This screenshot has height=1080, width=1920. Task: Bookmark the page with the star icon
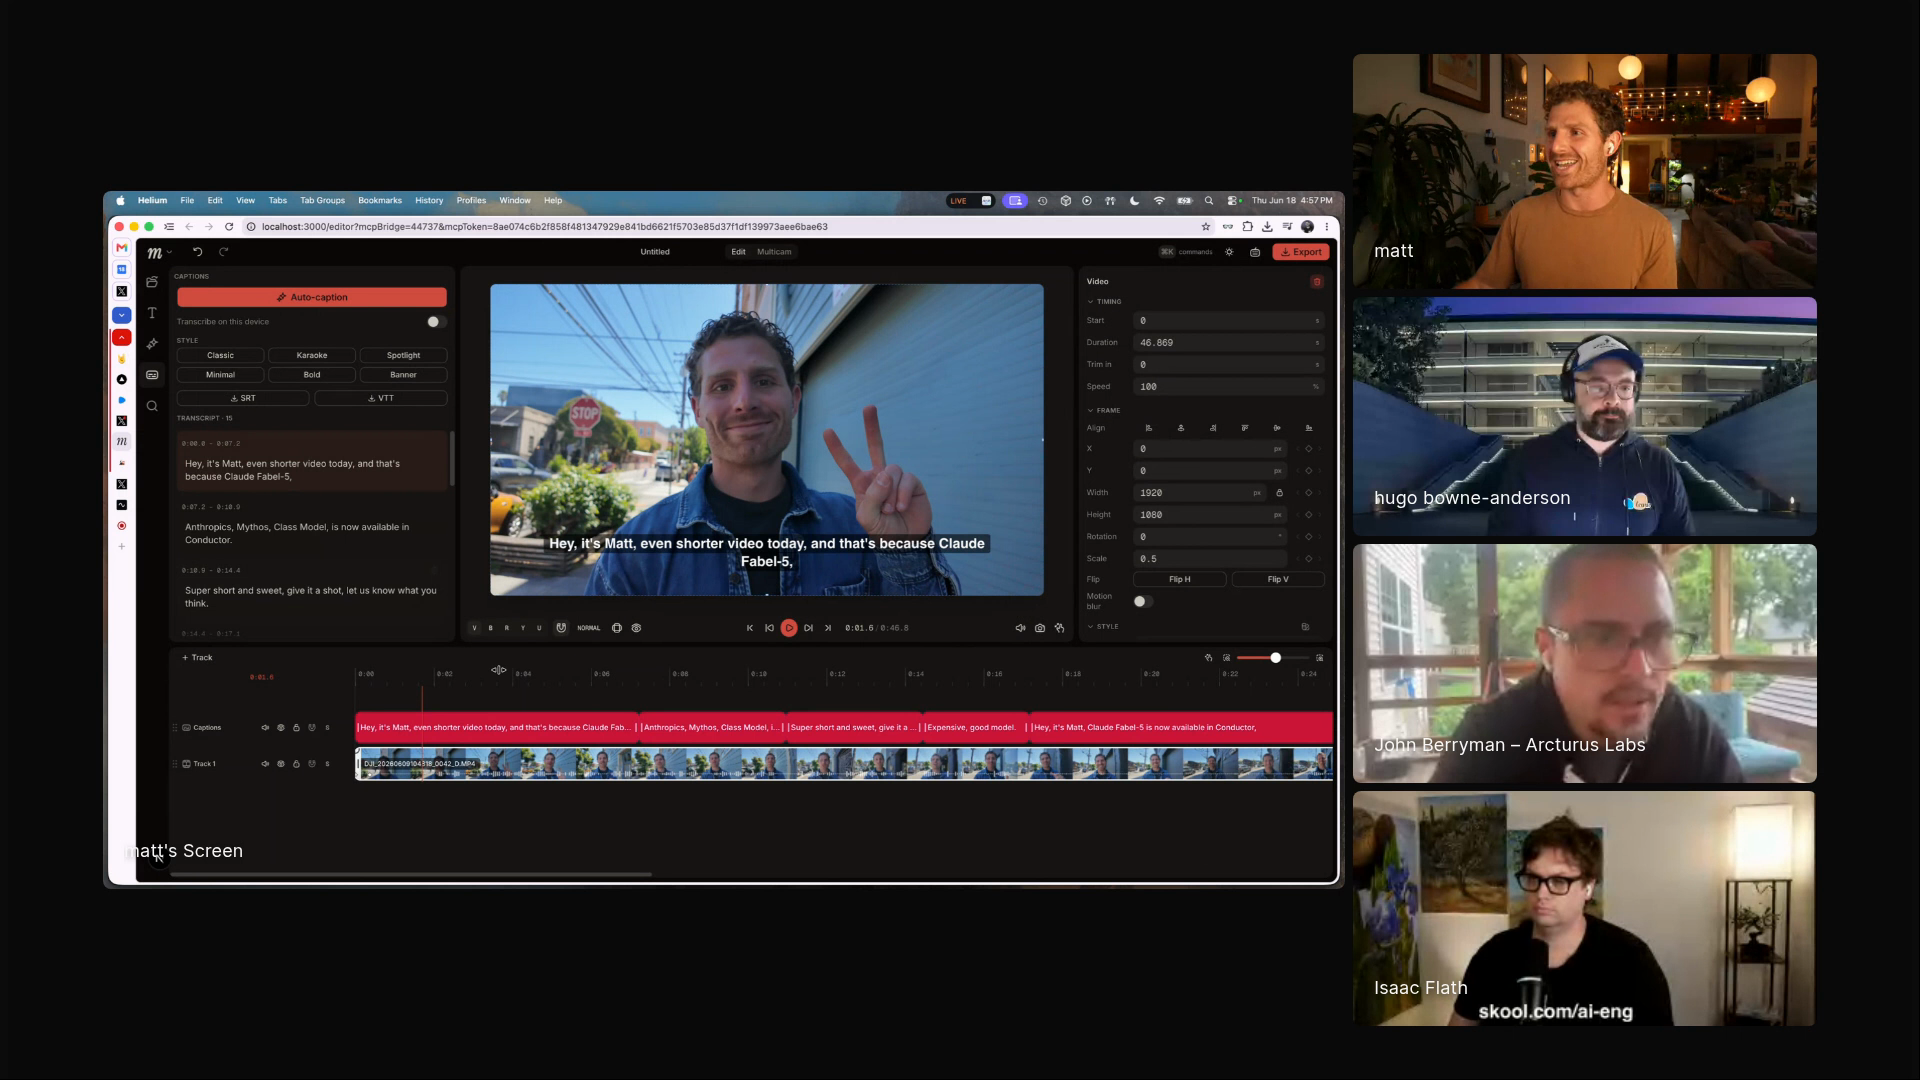tap(1206, 227)
